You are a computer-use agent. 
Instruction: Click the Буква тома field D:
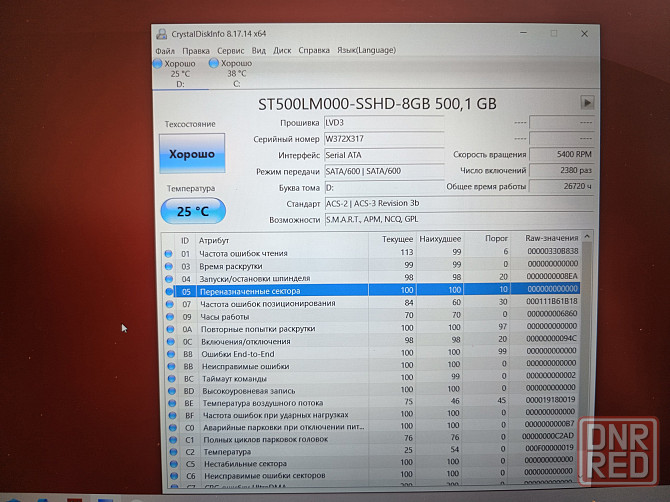tap(384, 188)
